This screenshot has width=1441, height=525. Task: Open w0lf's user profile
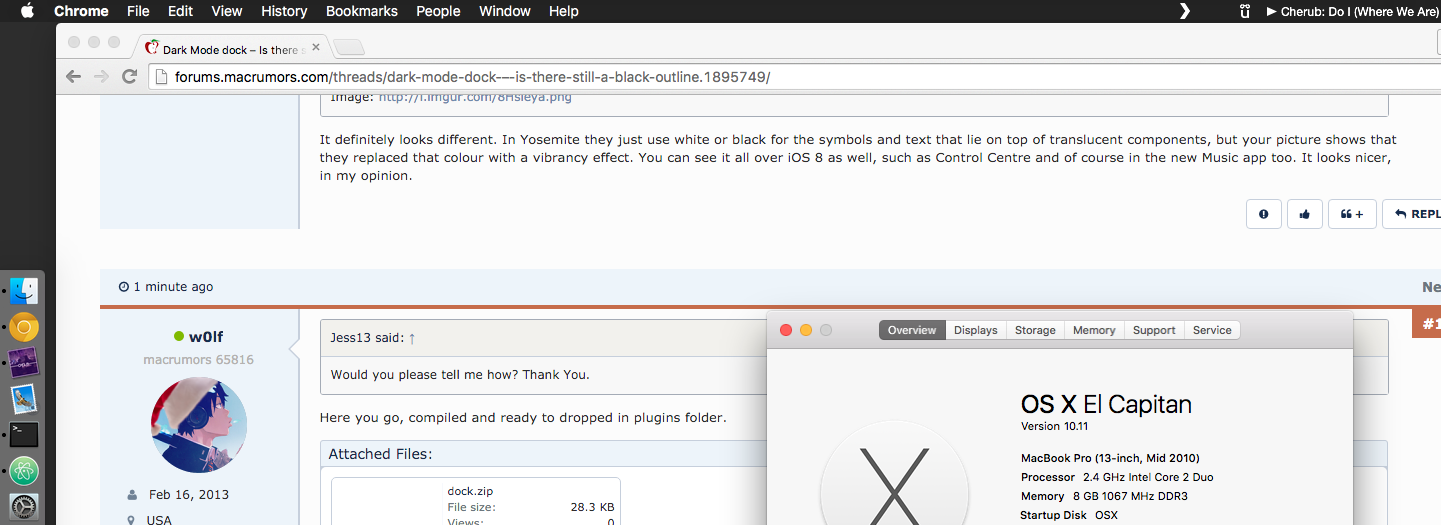coord(208,337)
